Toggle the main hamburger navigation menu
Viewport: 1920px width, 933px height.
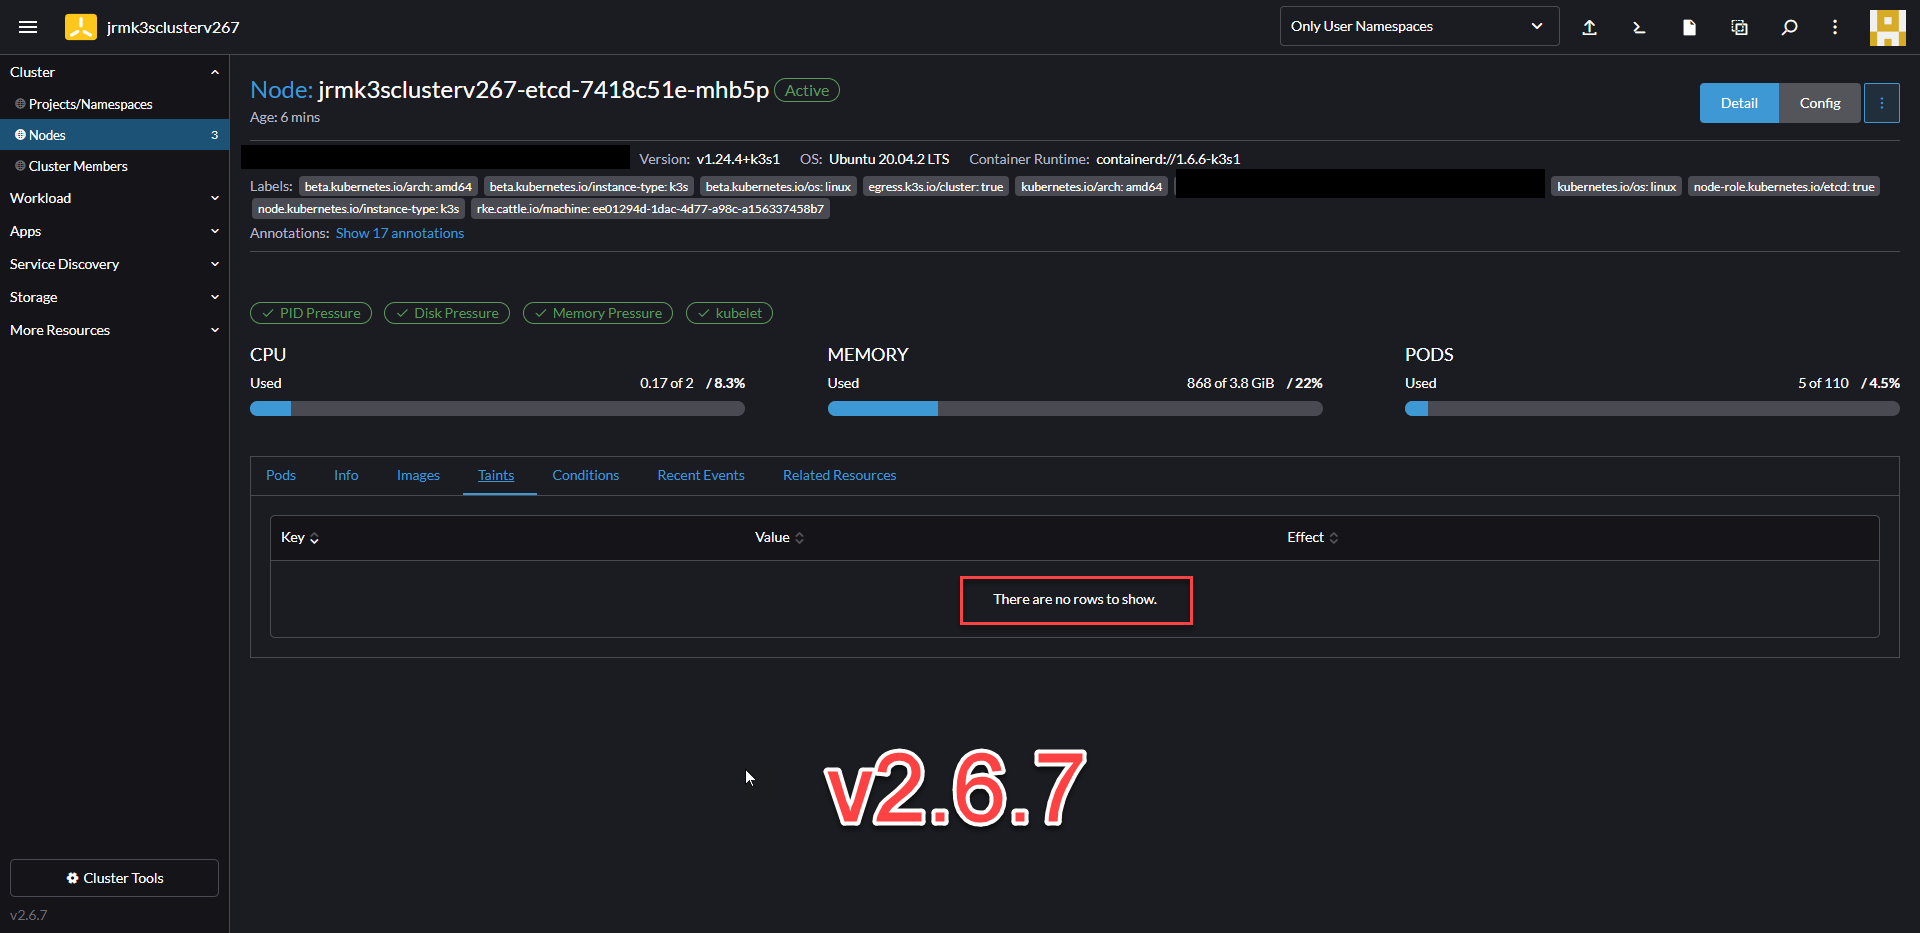pos(28,27)
